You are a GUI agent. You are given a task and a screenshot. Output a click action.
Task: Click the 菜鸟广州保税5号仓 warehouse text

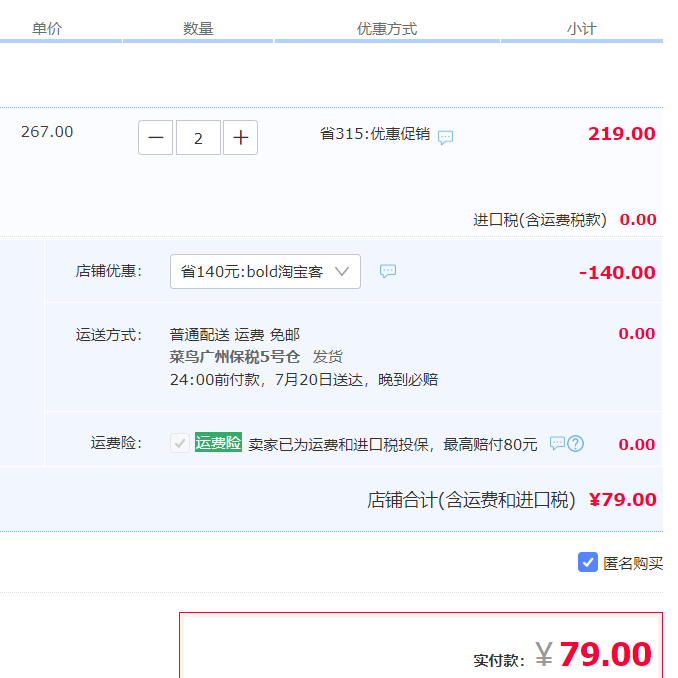(x=236, y=357)
